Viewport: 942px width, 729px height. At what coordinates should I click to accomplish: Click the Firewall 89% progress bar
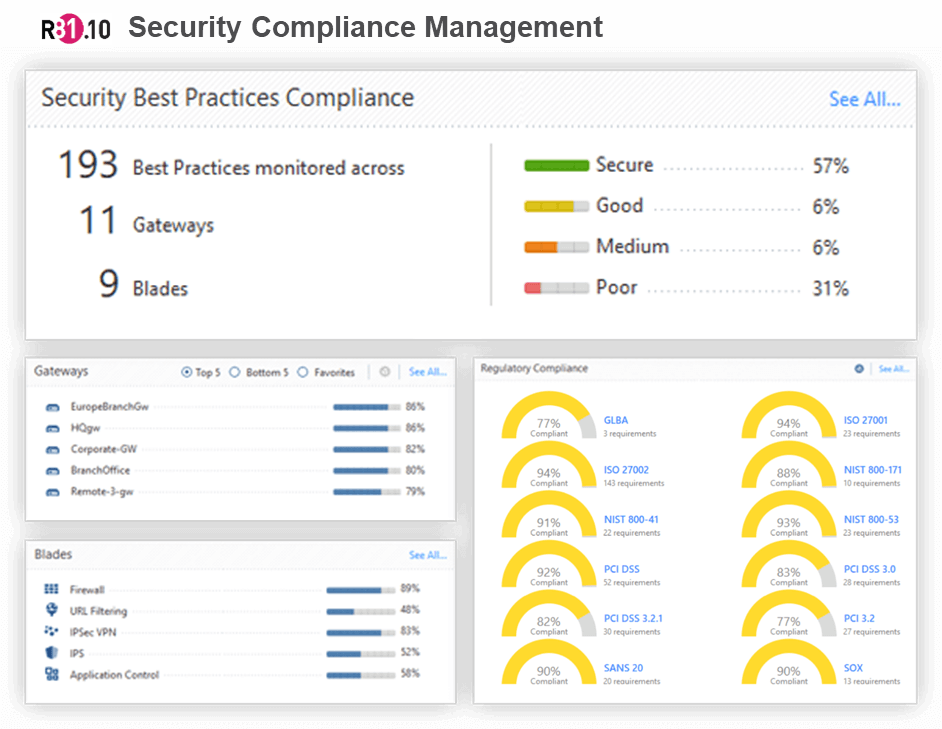pyautogui.click(x=360, y=590)
